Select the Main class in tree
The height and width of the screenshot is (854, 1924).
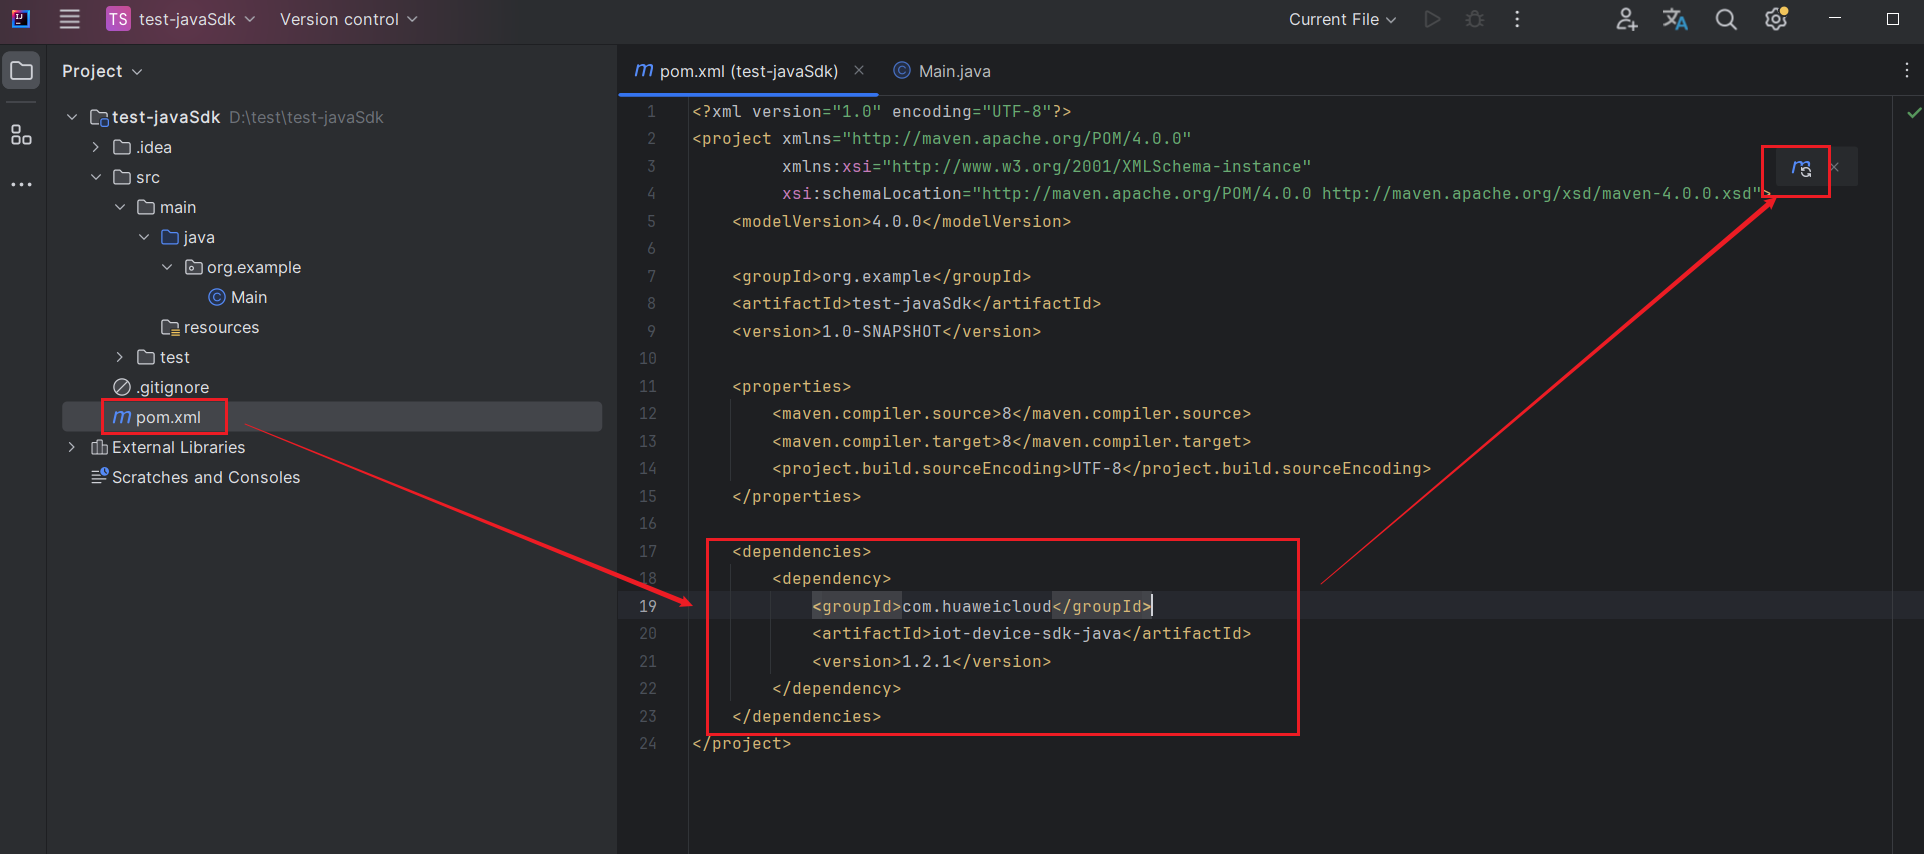(238, 297)
